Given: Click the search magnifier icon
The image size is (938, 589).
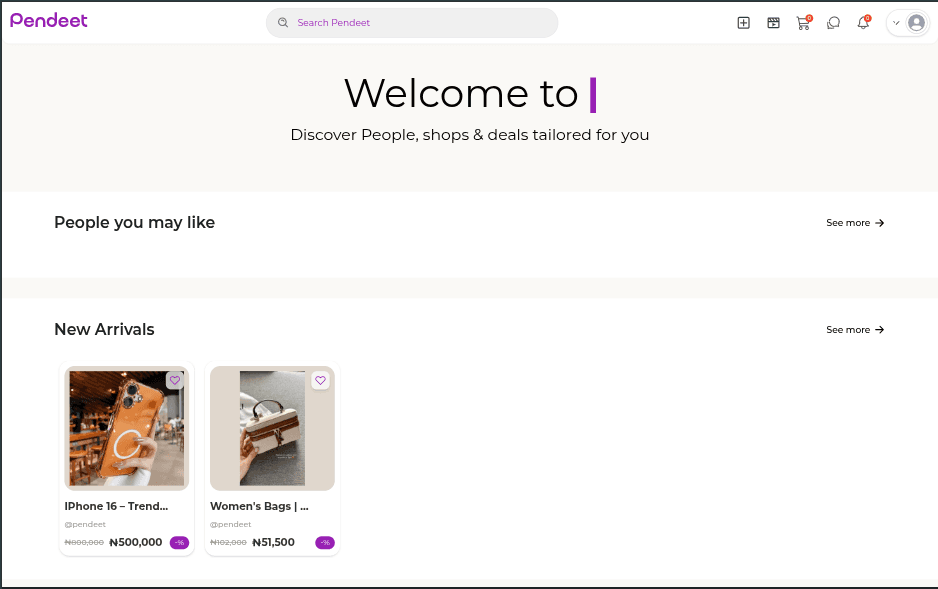Looking at the screenshot, I should pyautogui.click(x=282, y=22).
